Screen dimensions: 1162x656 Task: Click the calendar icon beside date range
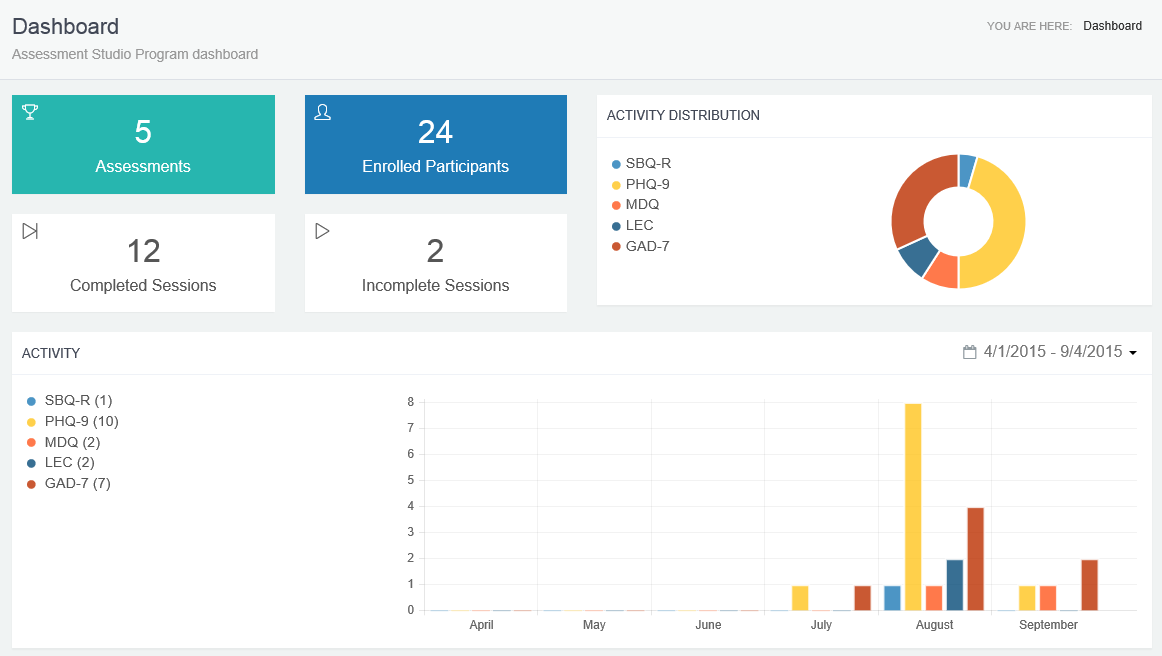(969, 352)
